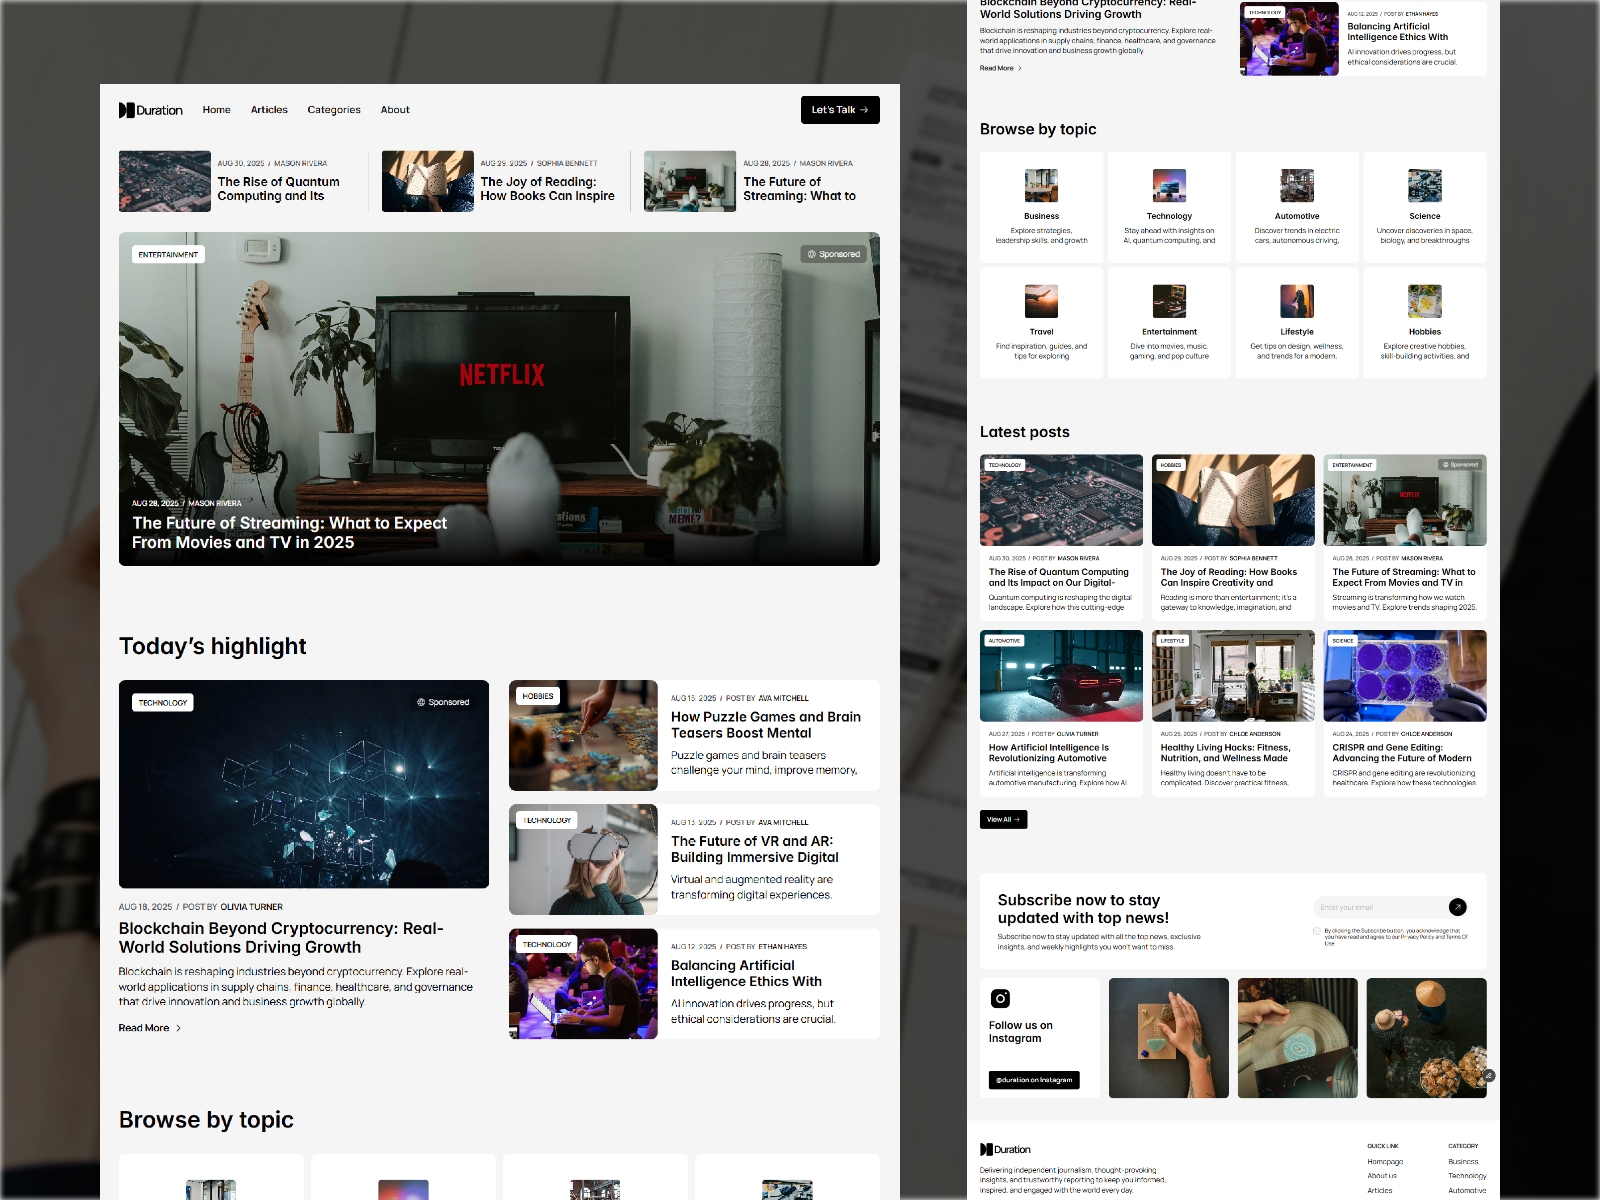
Task: Click the ENTERTAINMENT tag on the hero banner
Action: click(x=169, y=254)
